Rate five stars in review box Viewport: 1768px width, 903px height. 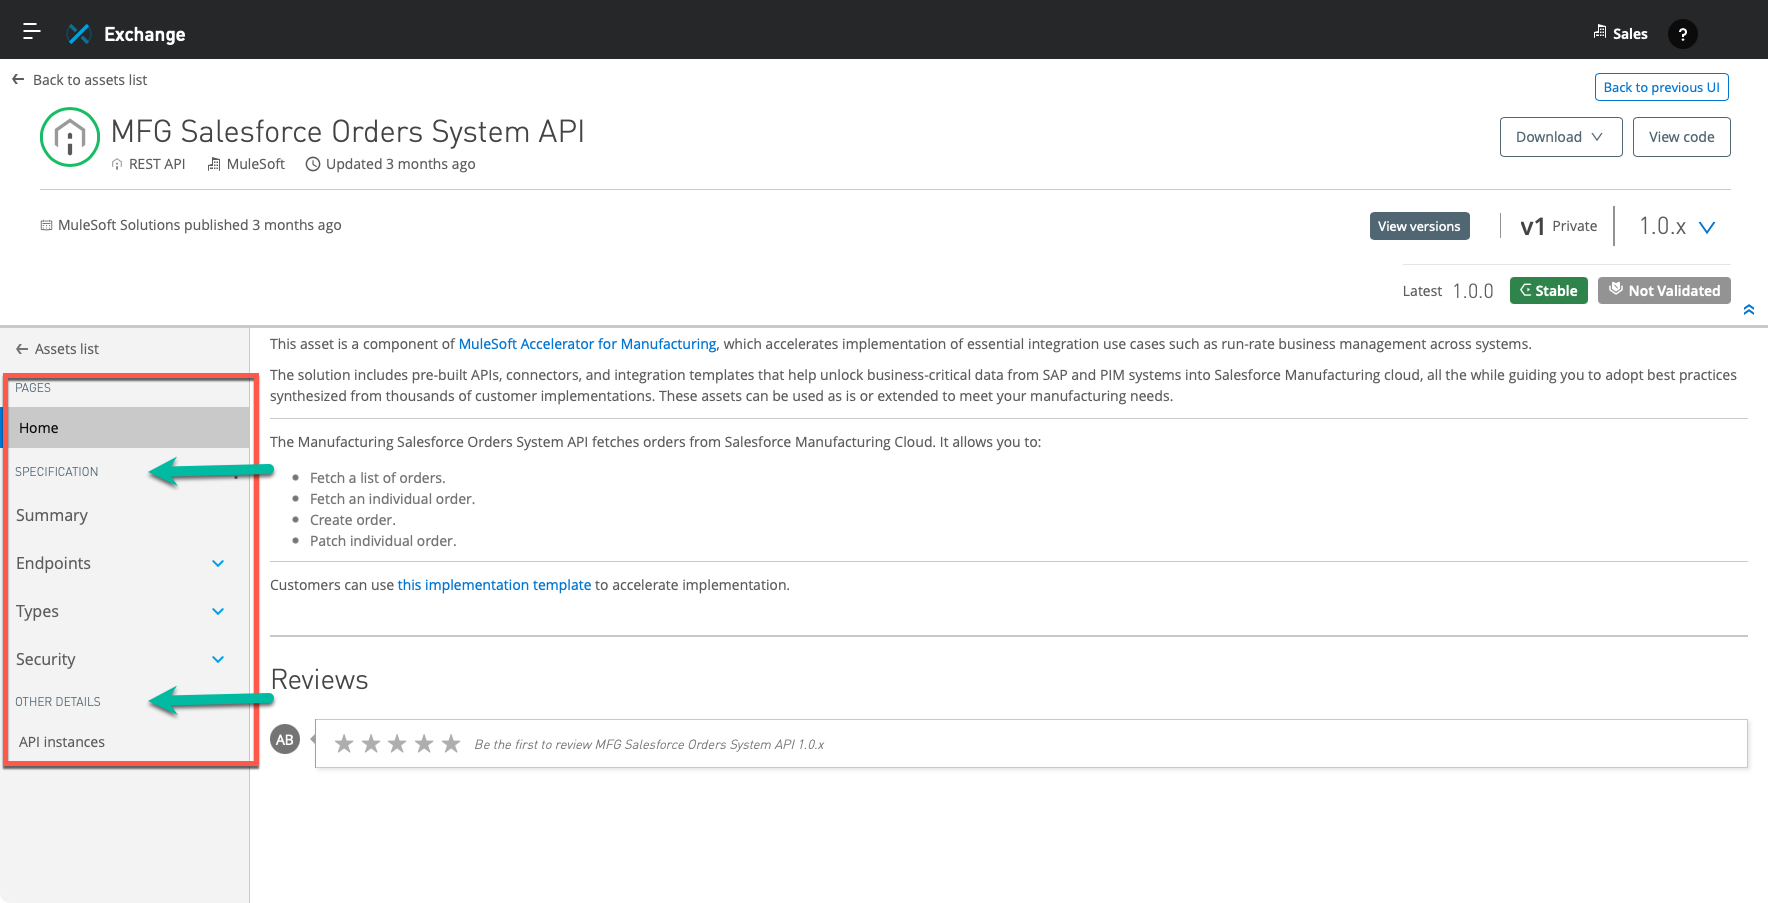coord(451,743)
